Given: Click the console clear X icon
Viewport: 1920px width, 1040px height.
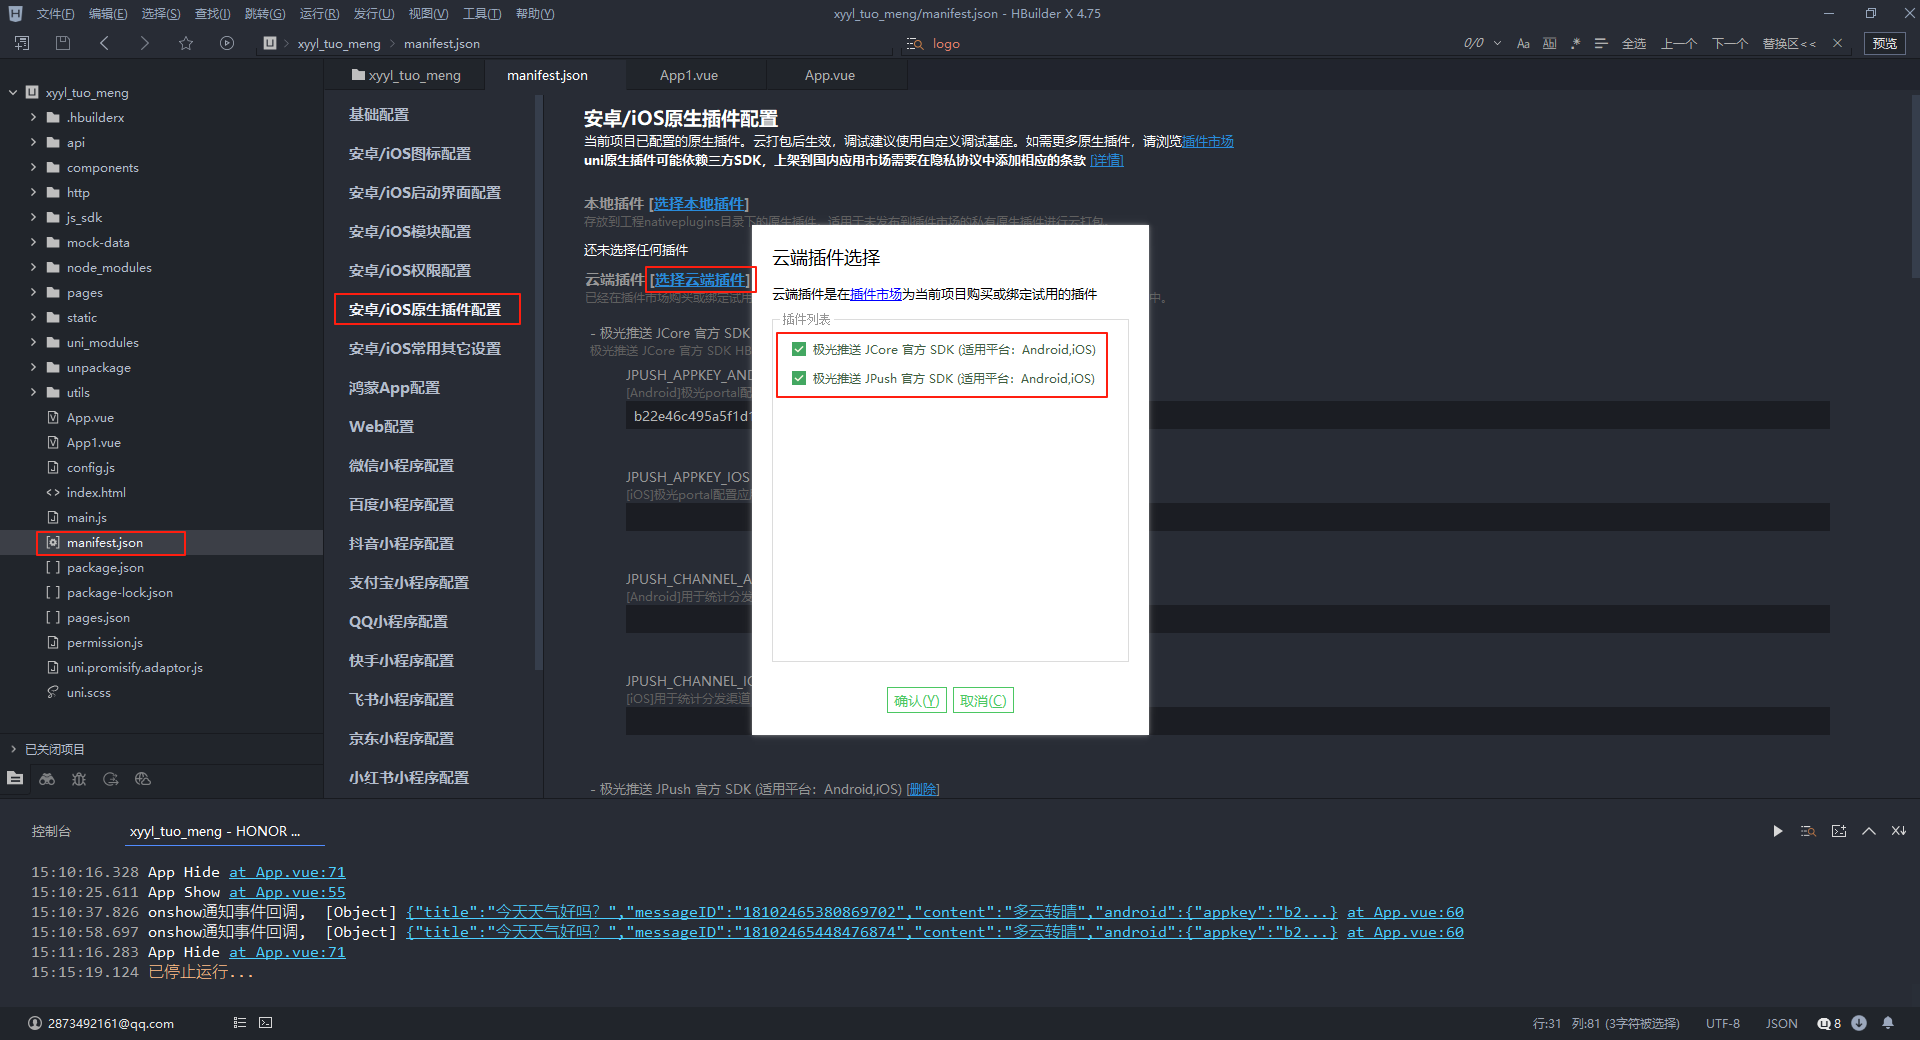Looking at the screenshot, I should click(x=1899, y=831).
